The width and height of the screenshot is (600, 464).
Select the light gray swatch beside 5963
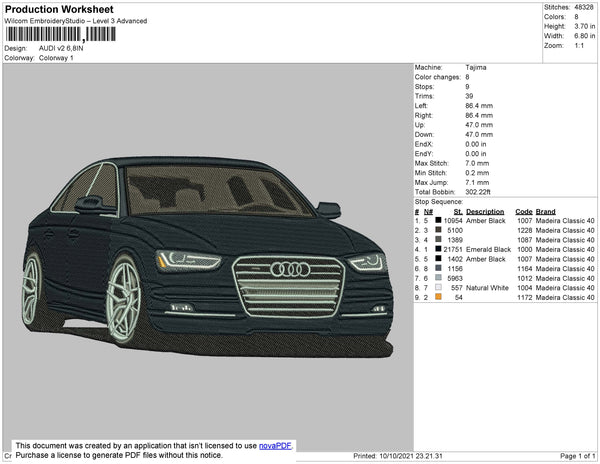pyautogui.click(x=438, y=278)
